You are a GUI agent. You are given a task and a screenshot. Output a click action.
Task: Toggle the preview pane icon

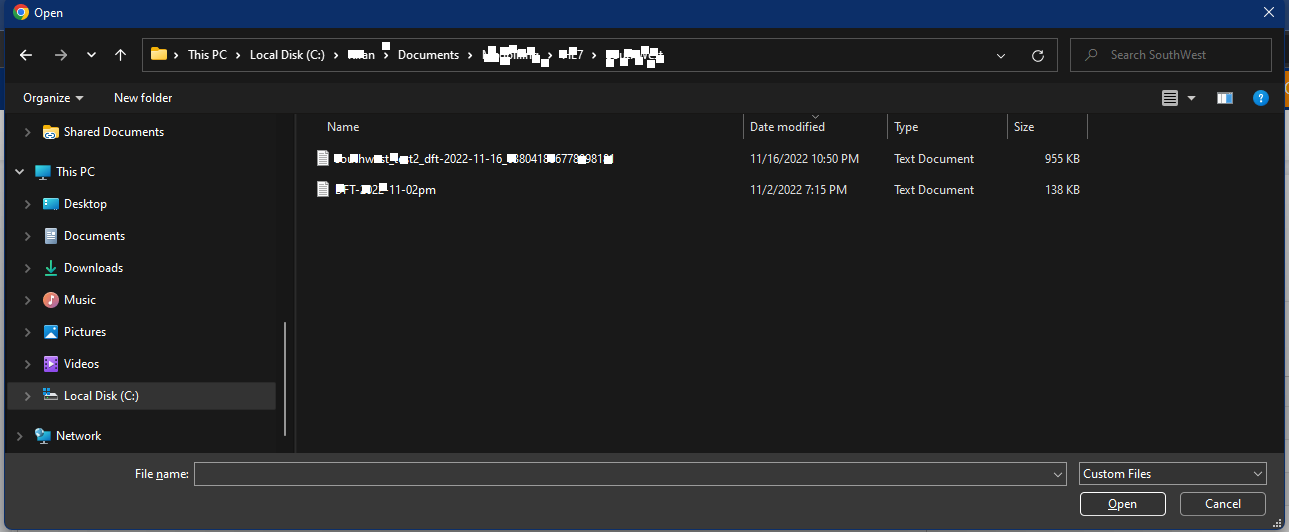click(1224, 98)
